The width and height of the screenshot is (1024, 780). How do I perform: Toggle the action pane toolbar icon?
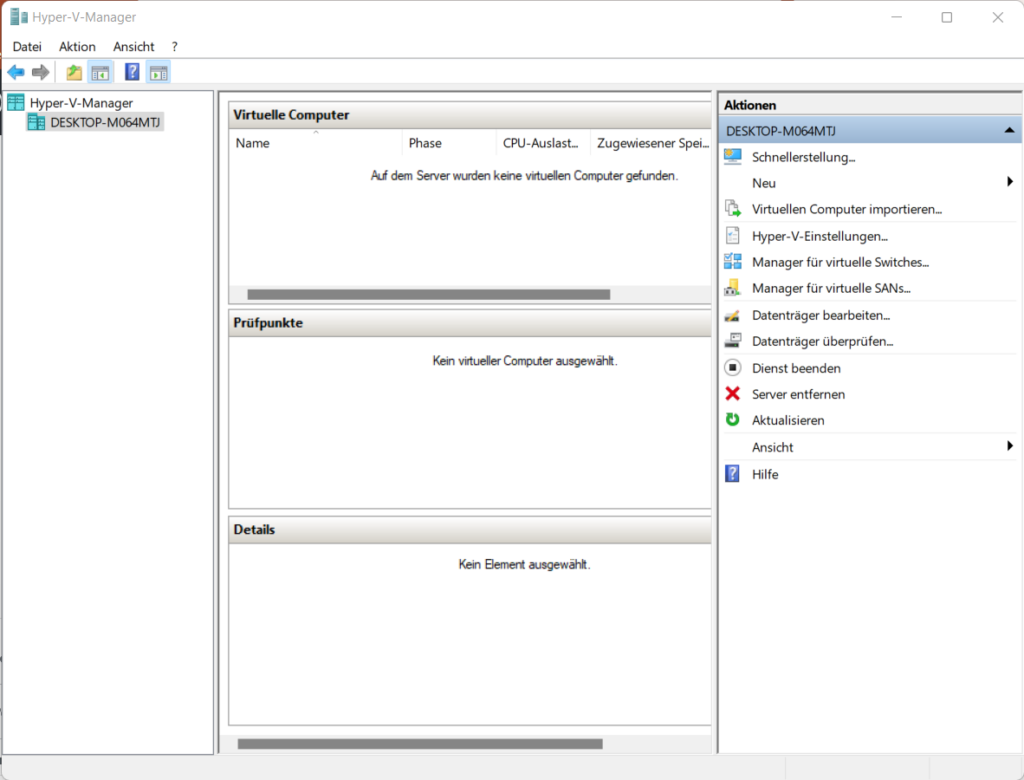click(159, 72)
